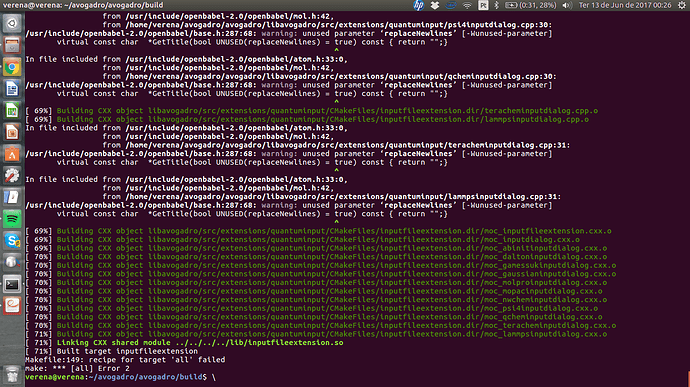Click the moc_mopacinputdialog.cxx.o build line
690x387 pixels.
pyautogui.click(x=314, y=291)
